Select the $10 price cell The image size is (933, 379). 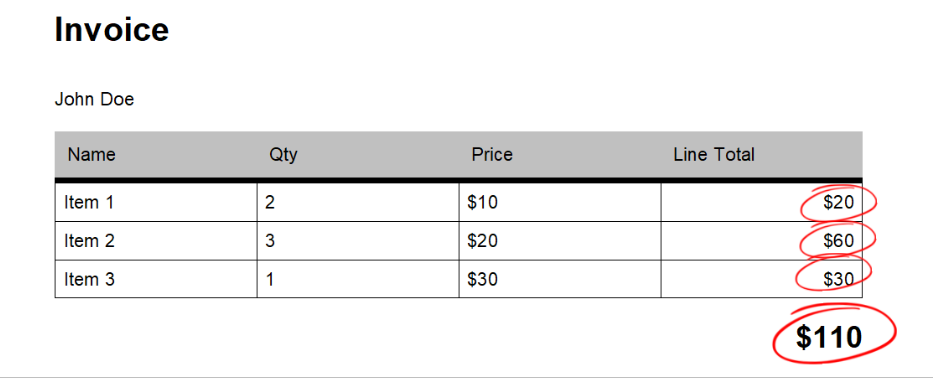pos(559,202)
